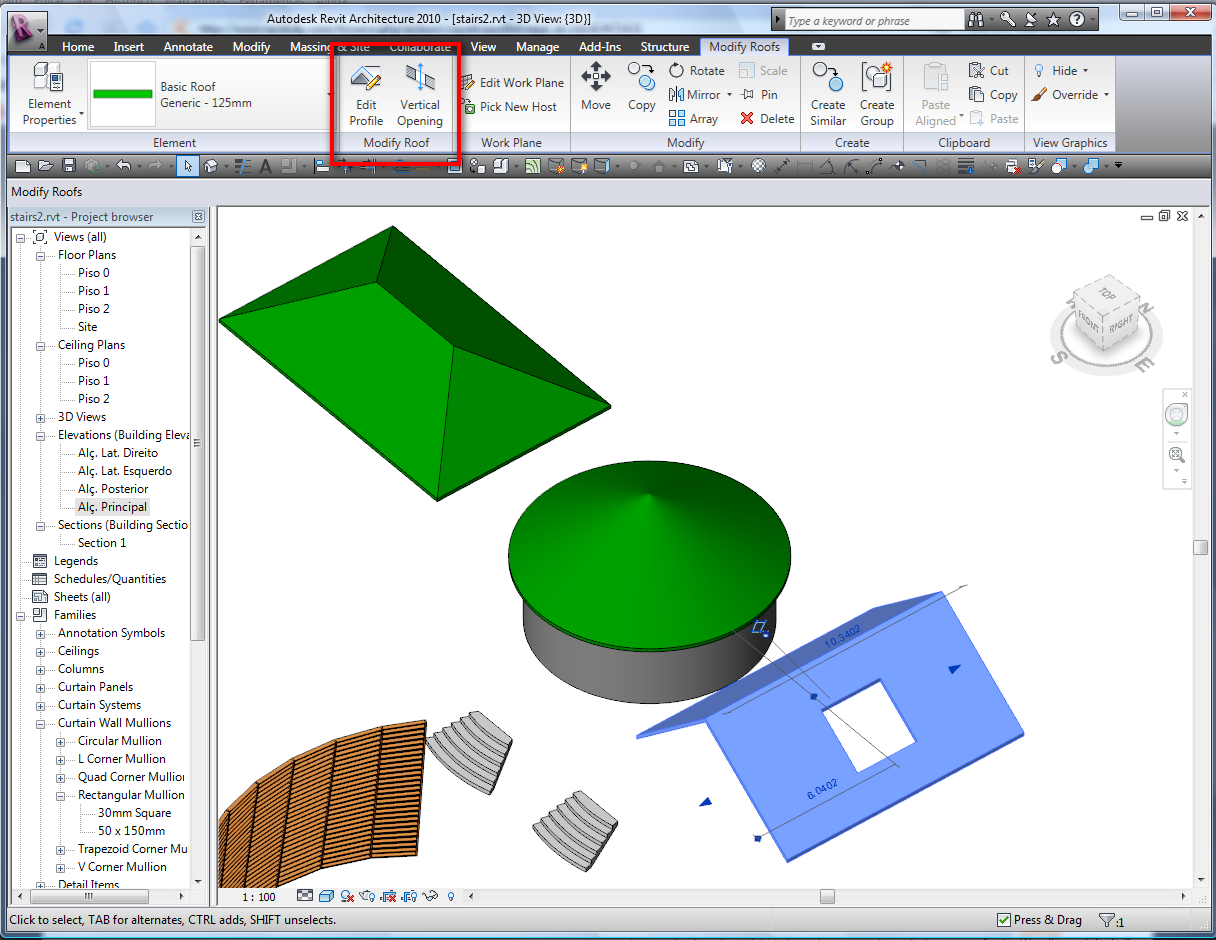Open the model graphics style cube icon
Image resolution: width=1216 pixels, height=940 pixels.
coord(326,896)
